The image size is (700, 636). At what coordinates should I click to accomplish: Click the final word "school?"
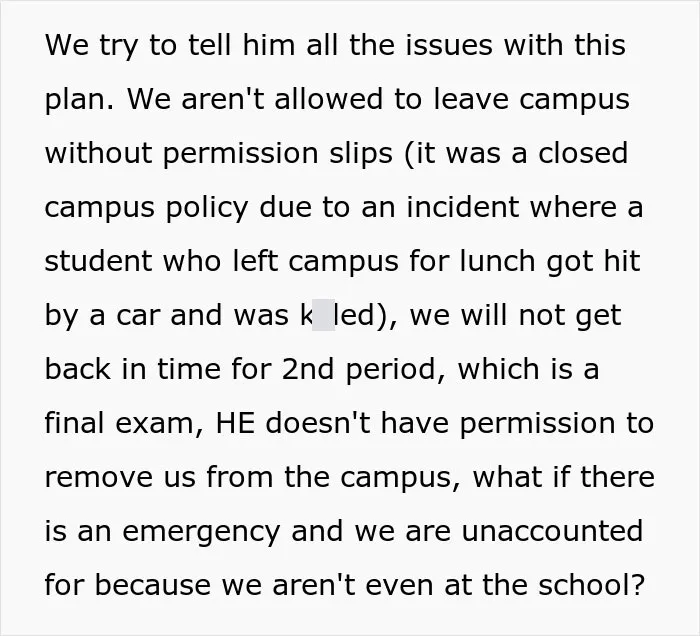coord(592,585)
